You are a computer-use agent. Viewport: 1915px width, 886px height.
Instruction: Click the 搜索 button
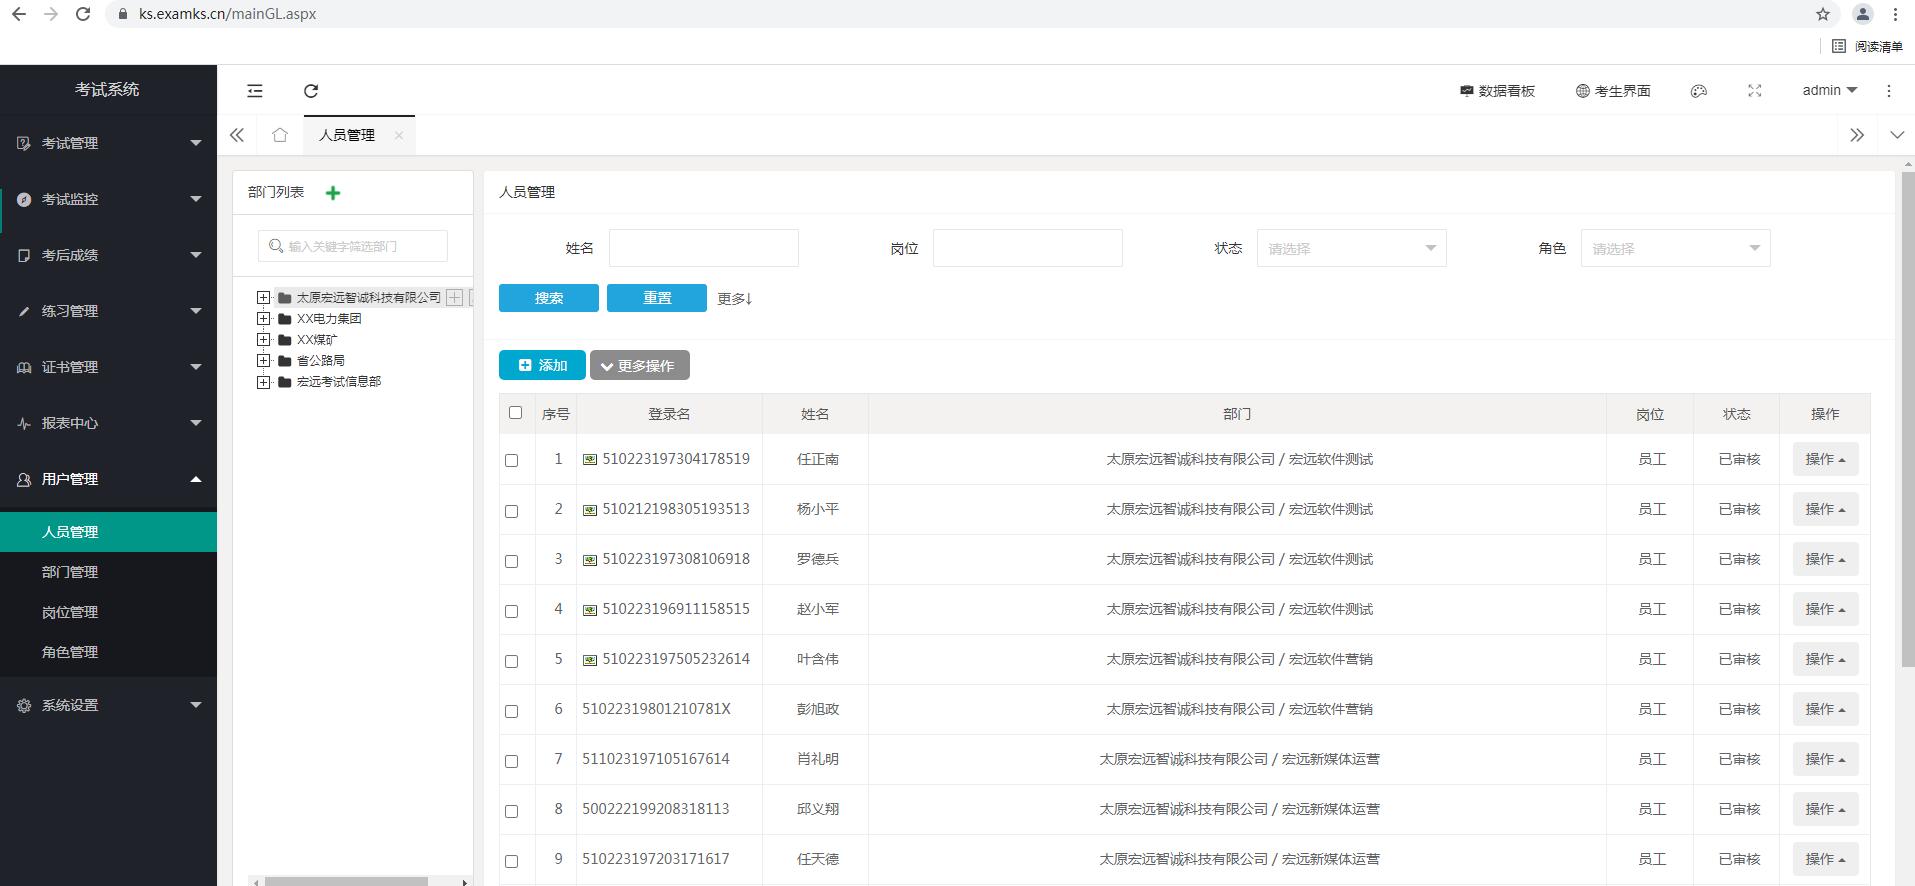pos(548,298)
